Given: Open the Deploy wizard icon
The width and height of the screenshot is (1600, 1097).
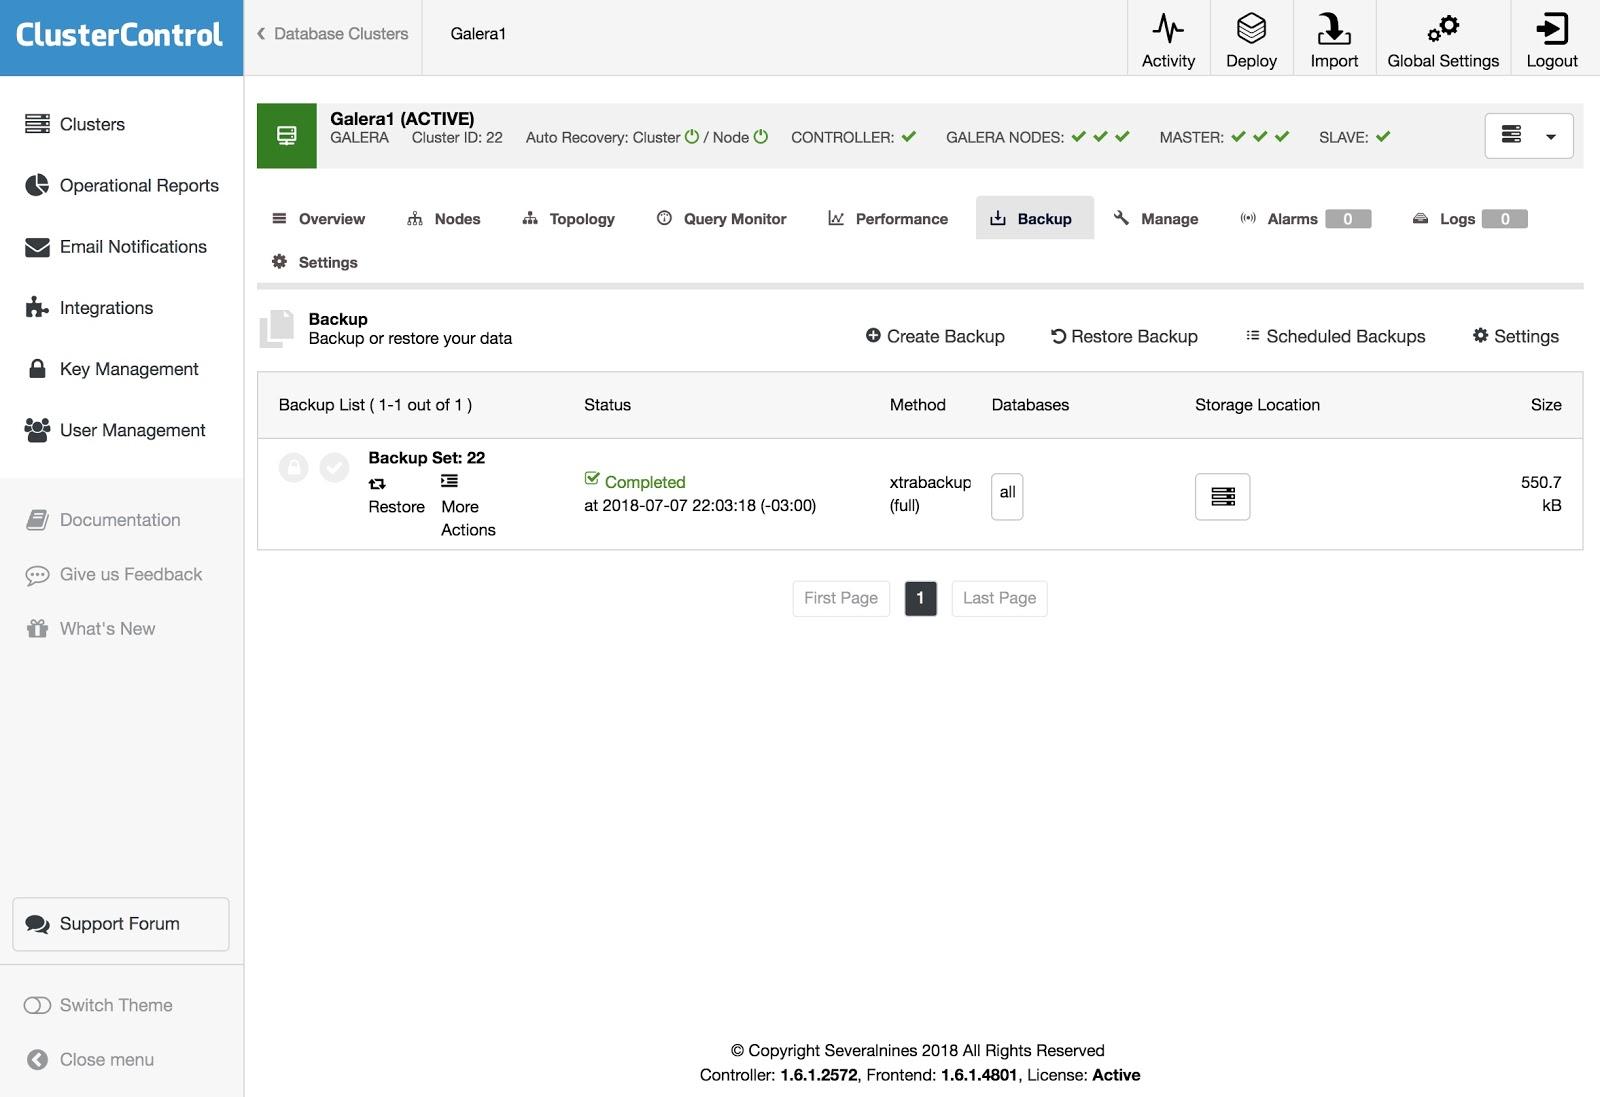Looking at the screenshot, I should (1251, 28).
